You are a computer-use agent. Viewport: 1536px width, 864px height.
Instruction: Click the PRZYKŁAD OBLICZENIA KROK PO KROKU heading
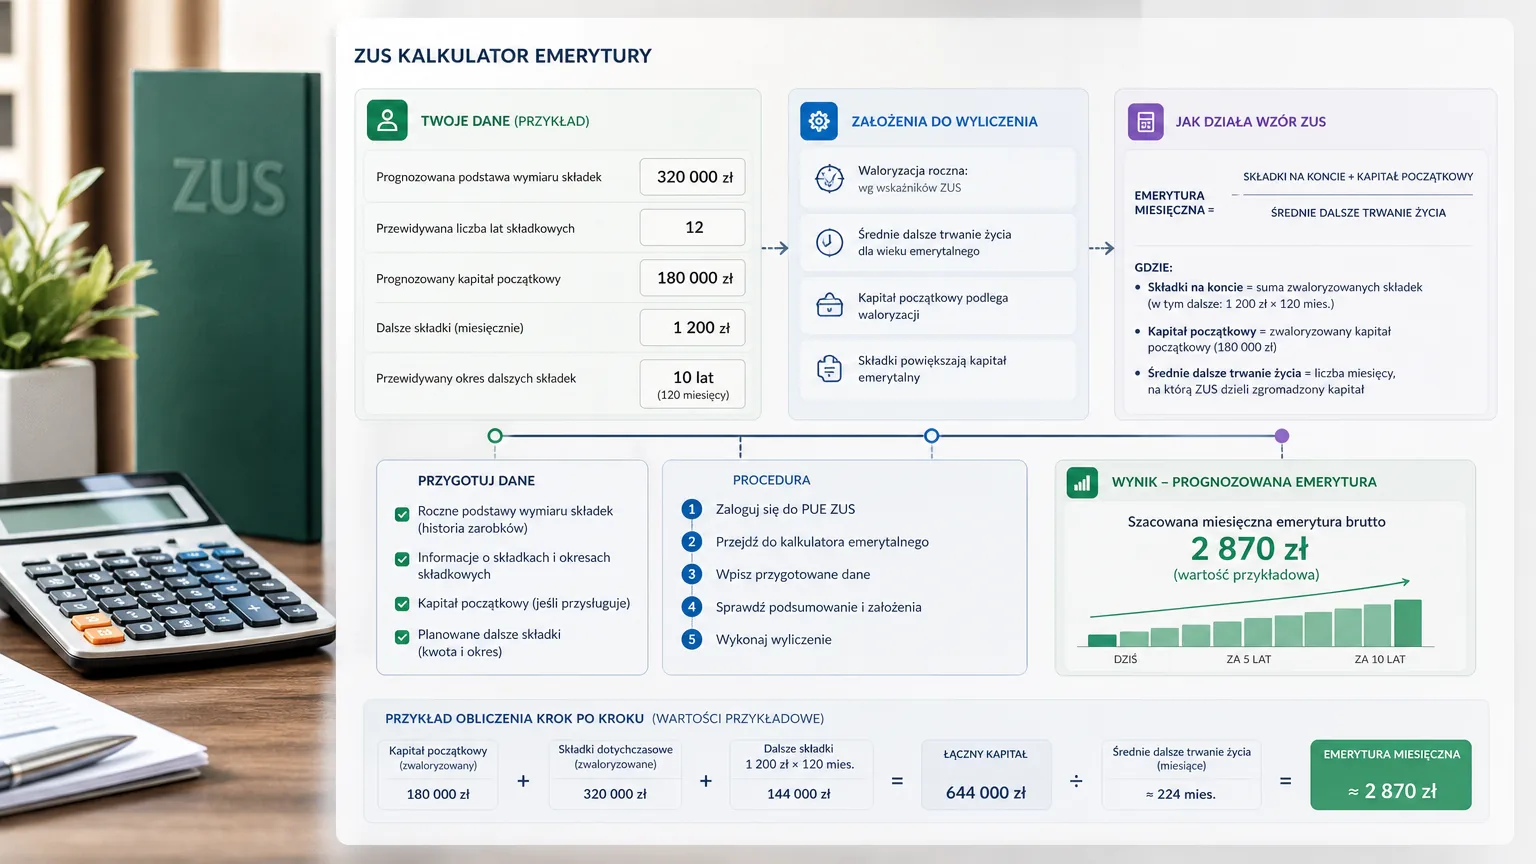click(515, 719)
